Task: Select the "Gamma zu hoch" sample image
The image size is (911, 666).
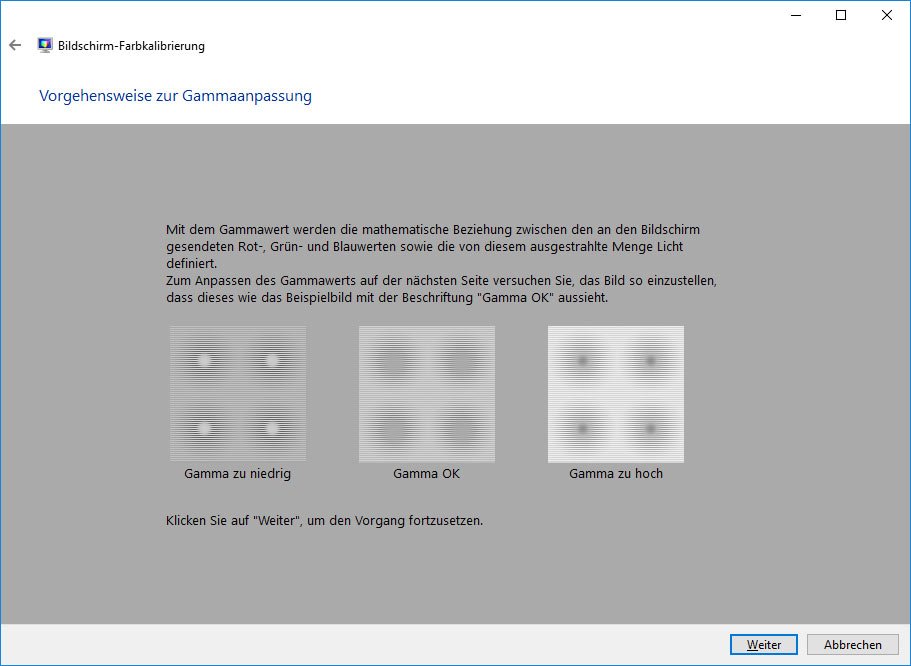Action: [x=616, y=394]
